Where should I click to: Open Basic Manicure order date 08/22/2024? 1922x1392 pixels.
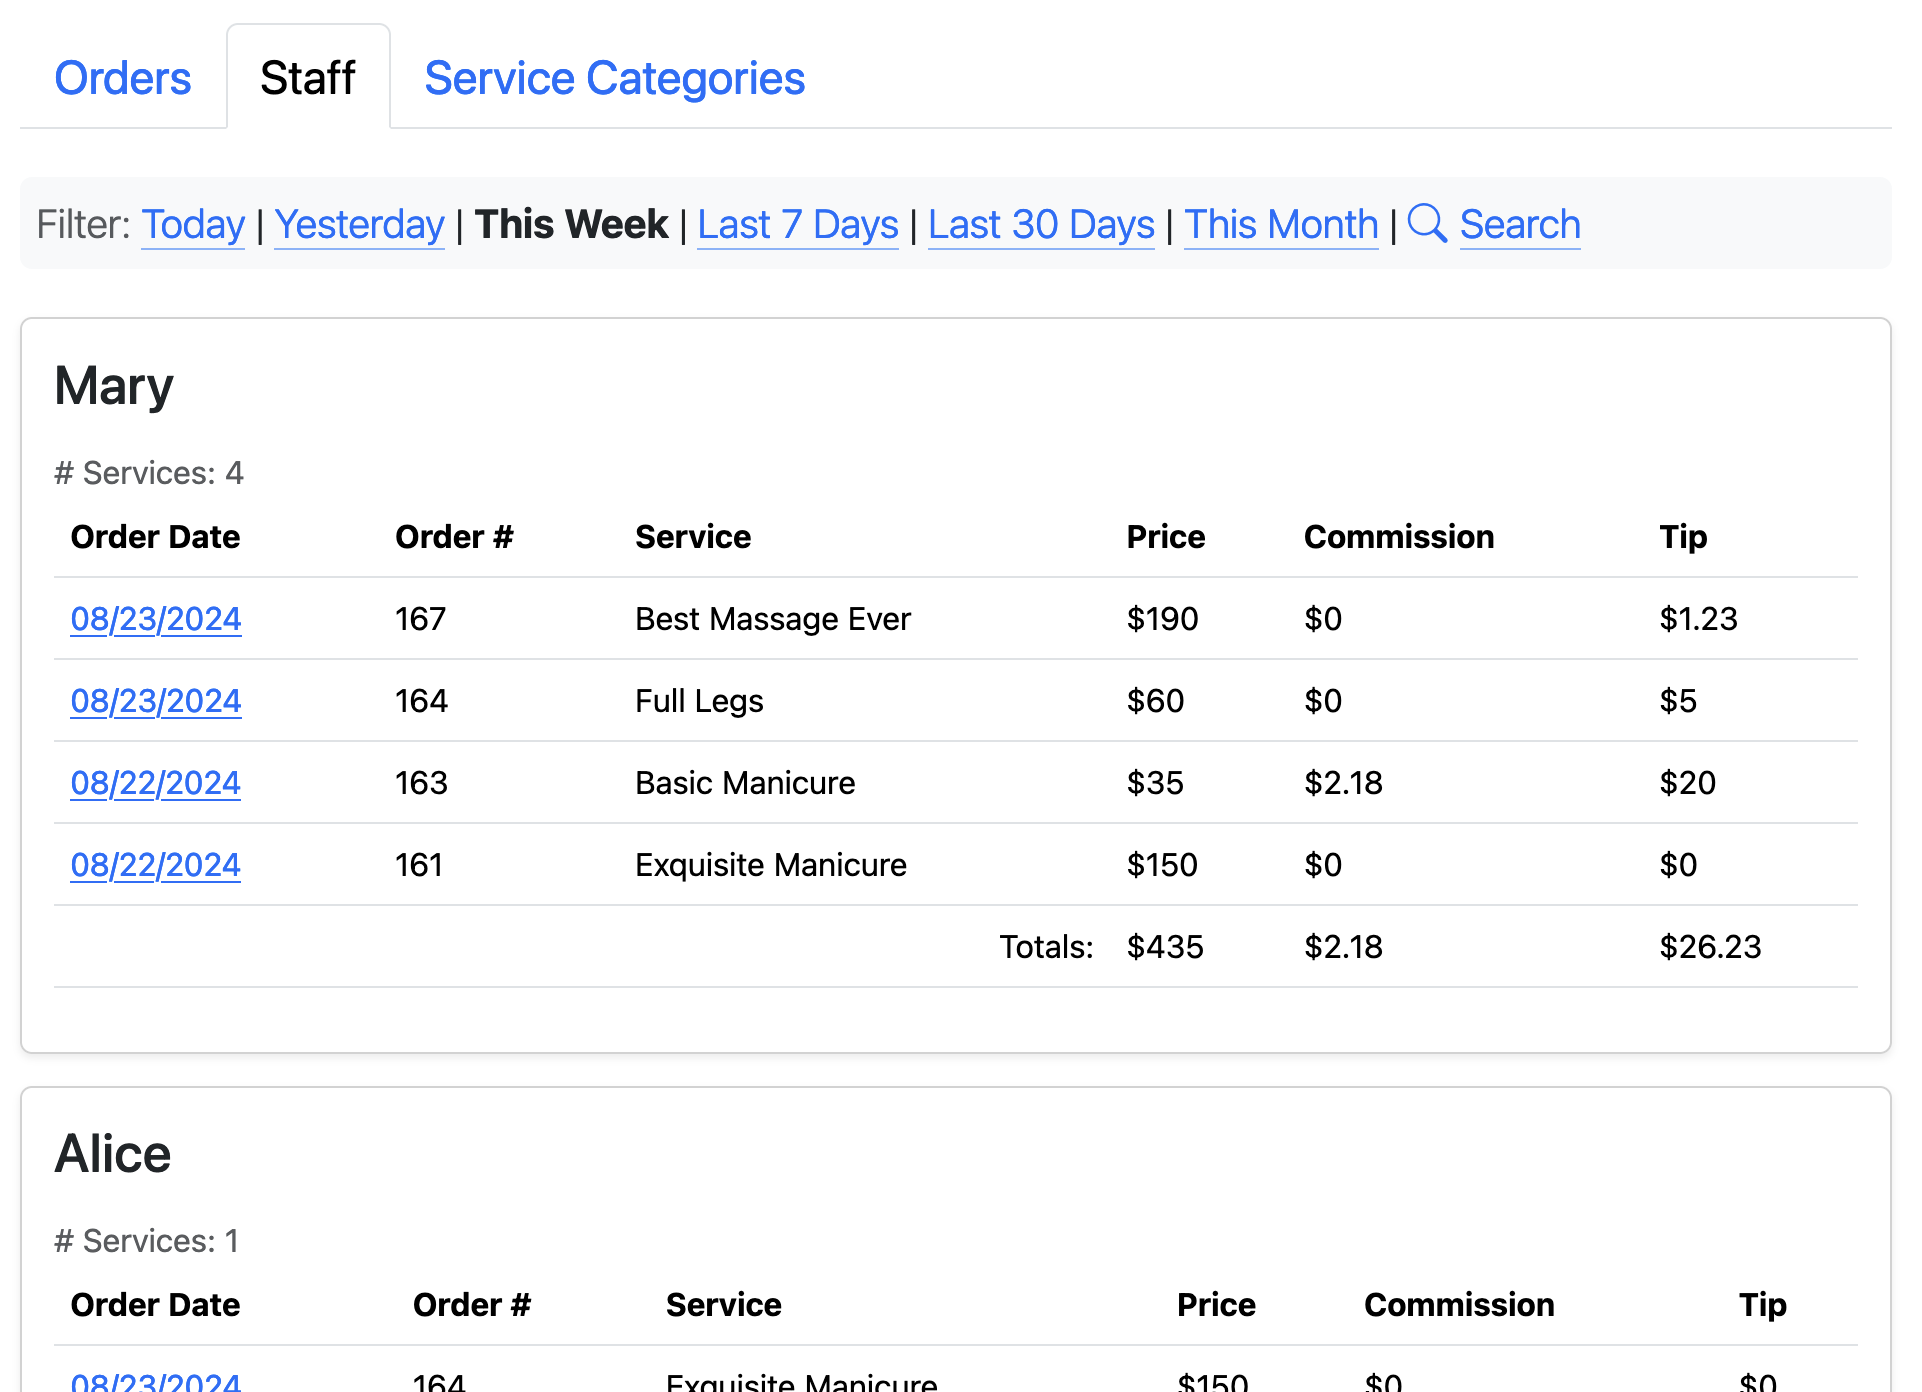156,783
